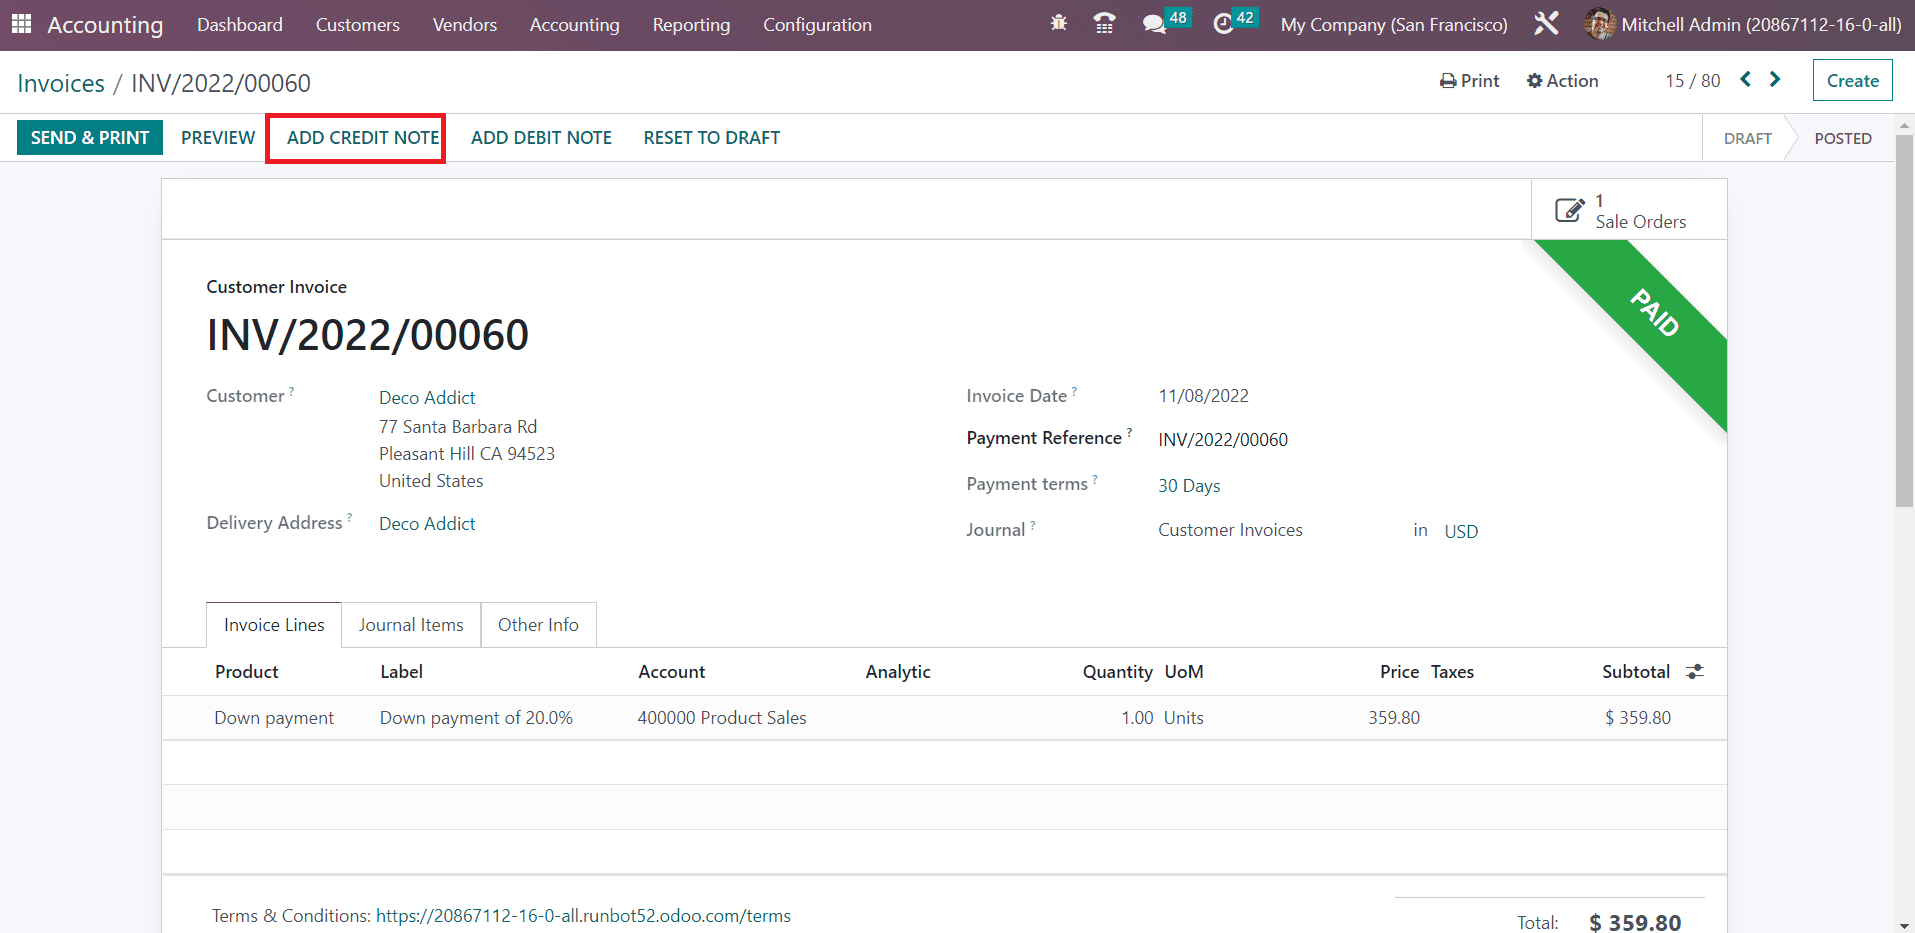Open the Terms & Conditions link

pos(583,916)
